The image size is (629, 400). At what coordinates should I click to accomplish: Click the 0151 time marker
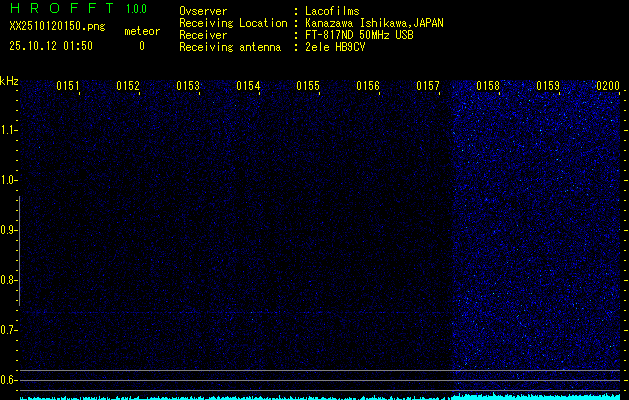coord(68,87)
